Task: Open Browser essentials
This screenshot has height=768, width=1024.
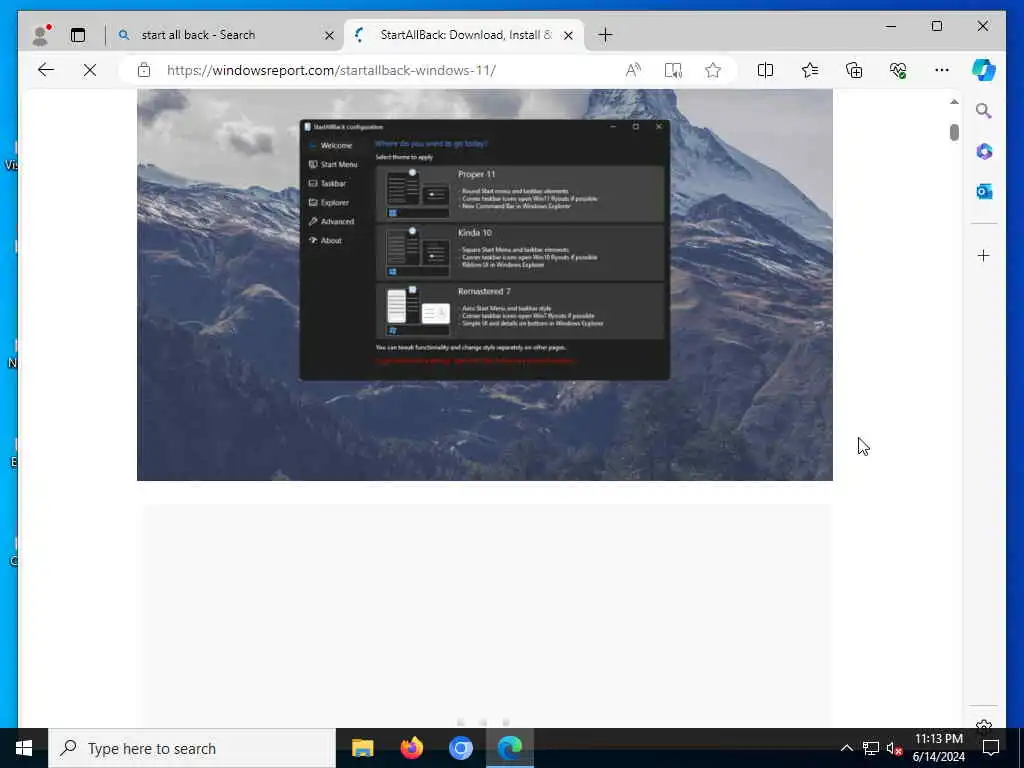Action: [898, 70]
